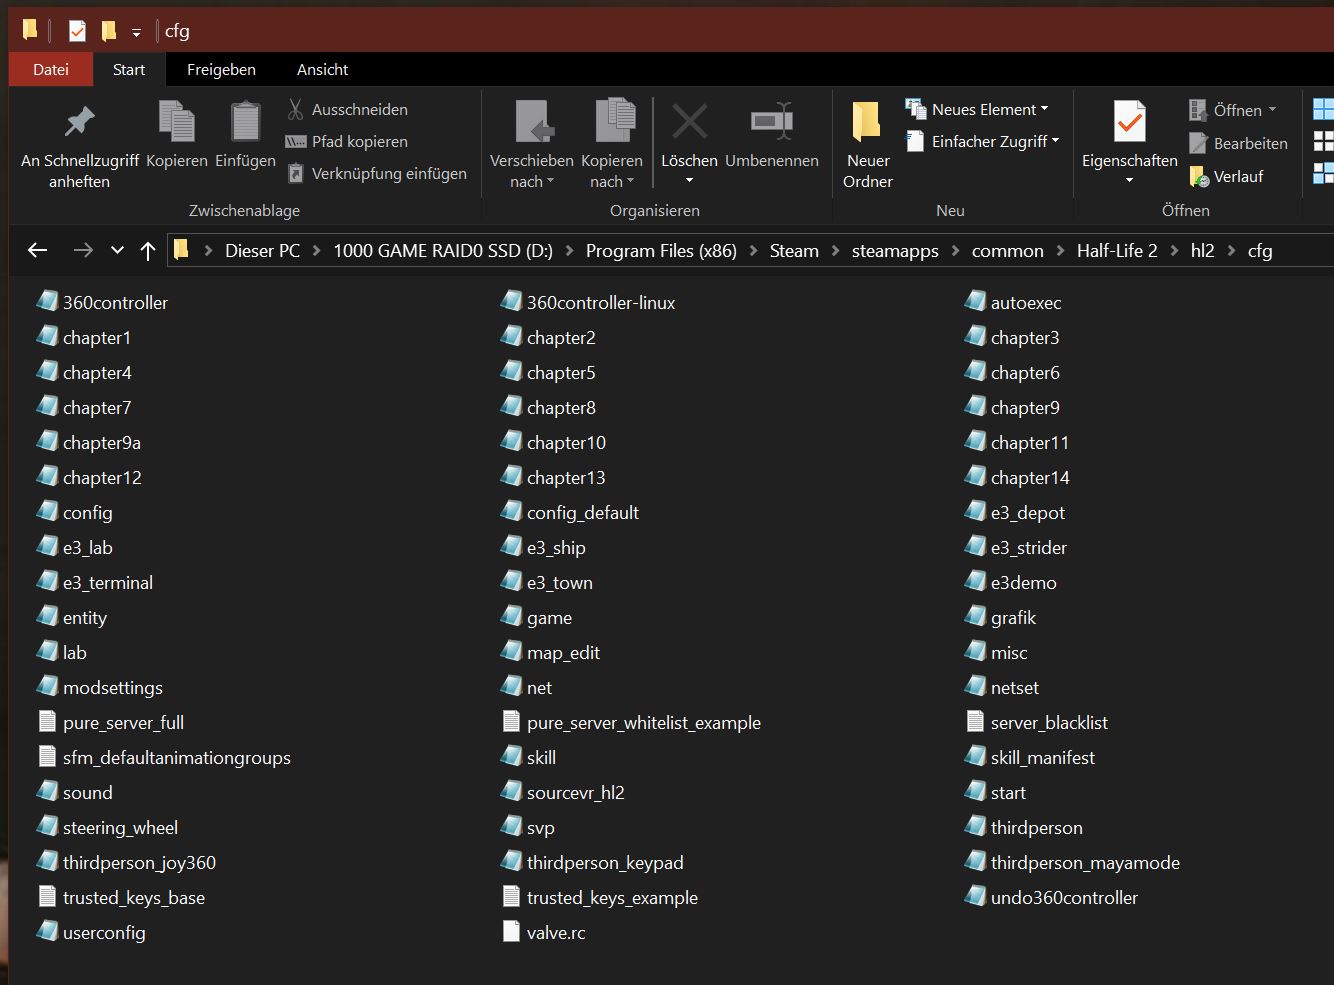The image size is (1334, 985).
Task: Open the Kopieren nach dropdown
Action: (x=611, y=171)
